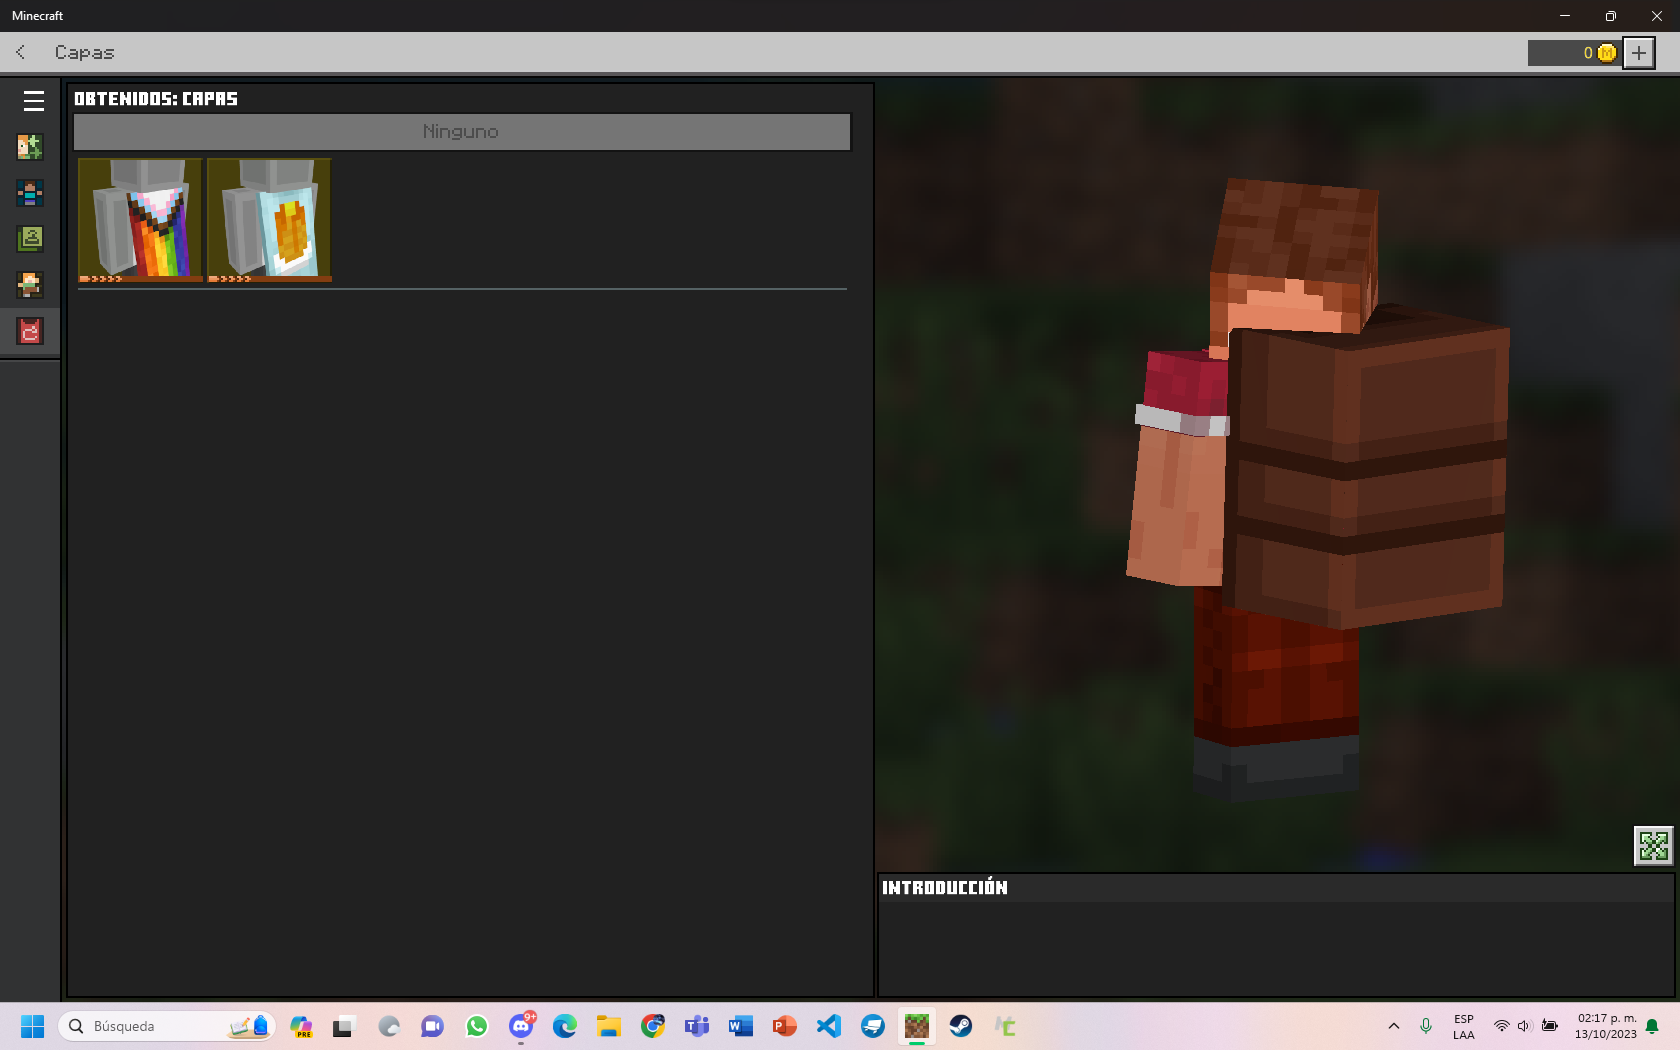This screenshot has height=1050, width=1680.
Task: Open the Windows Start menu
Action: [x=33, y=1026]
